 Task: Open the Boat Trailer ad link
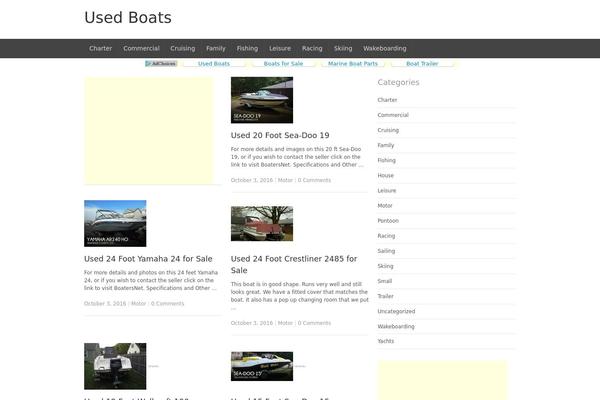tap(422, 64)
